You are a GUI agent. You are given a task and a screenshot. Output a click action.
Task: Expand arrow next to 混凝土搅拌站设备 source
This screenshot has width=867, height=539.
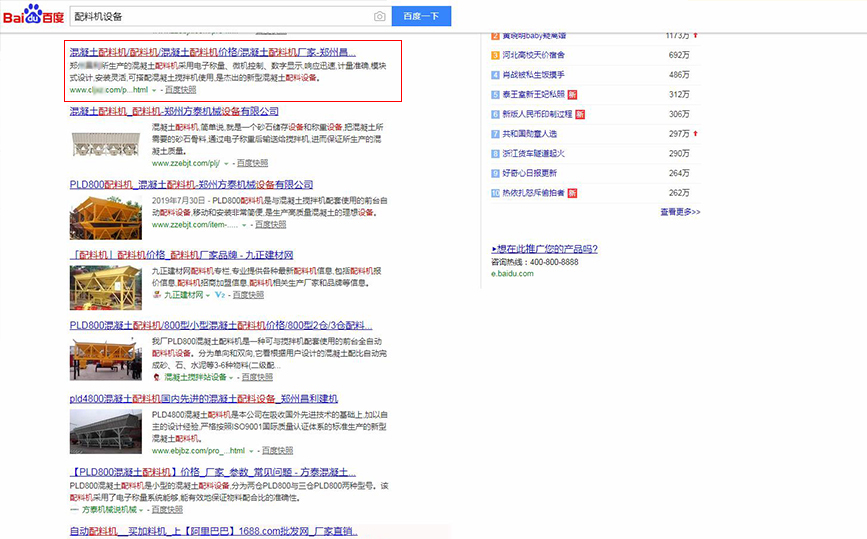coord(231,378)
